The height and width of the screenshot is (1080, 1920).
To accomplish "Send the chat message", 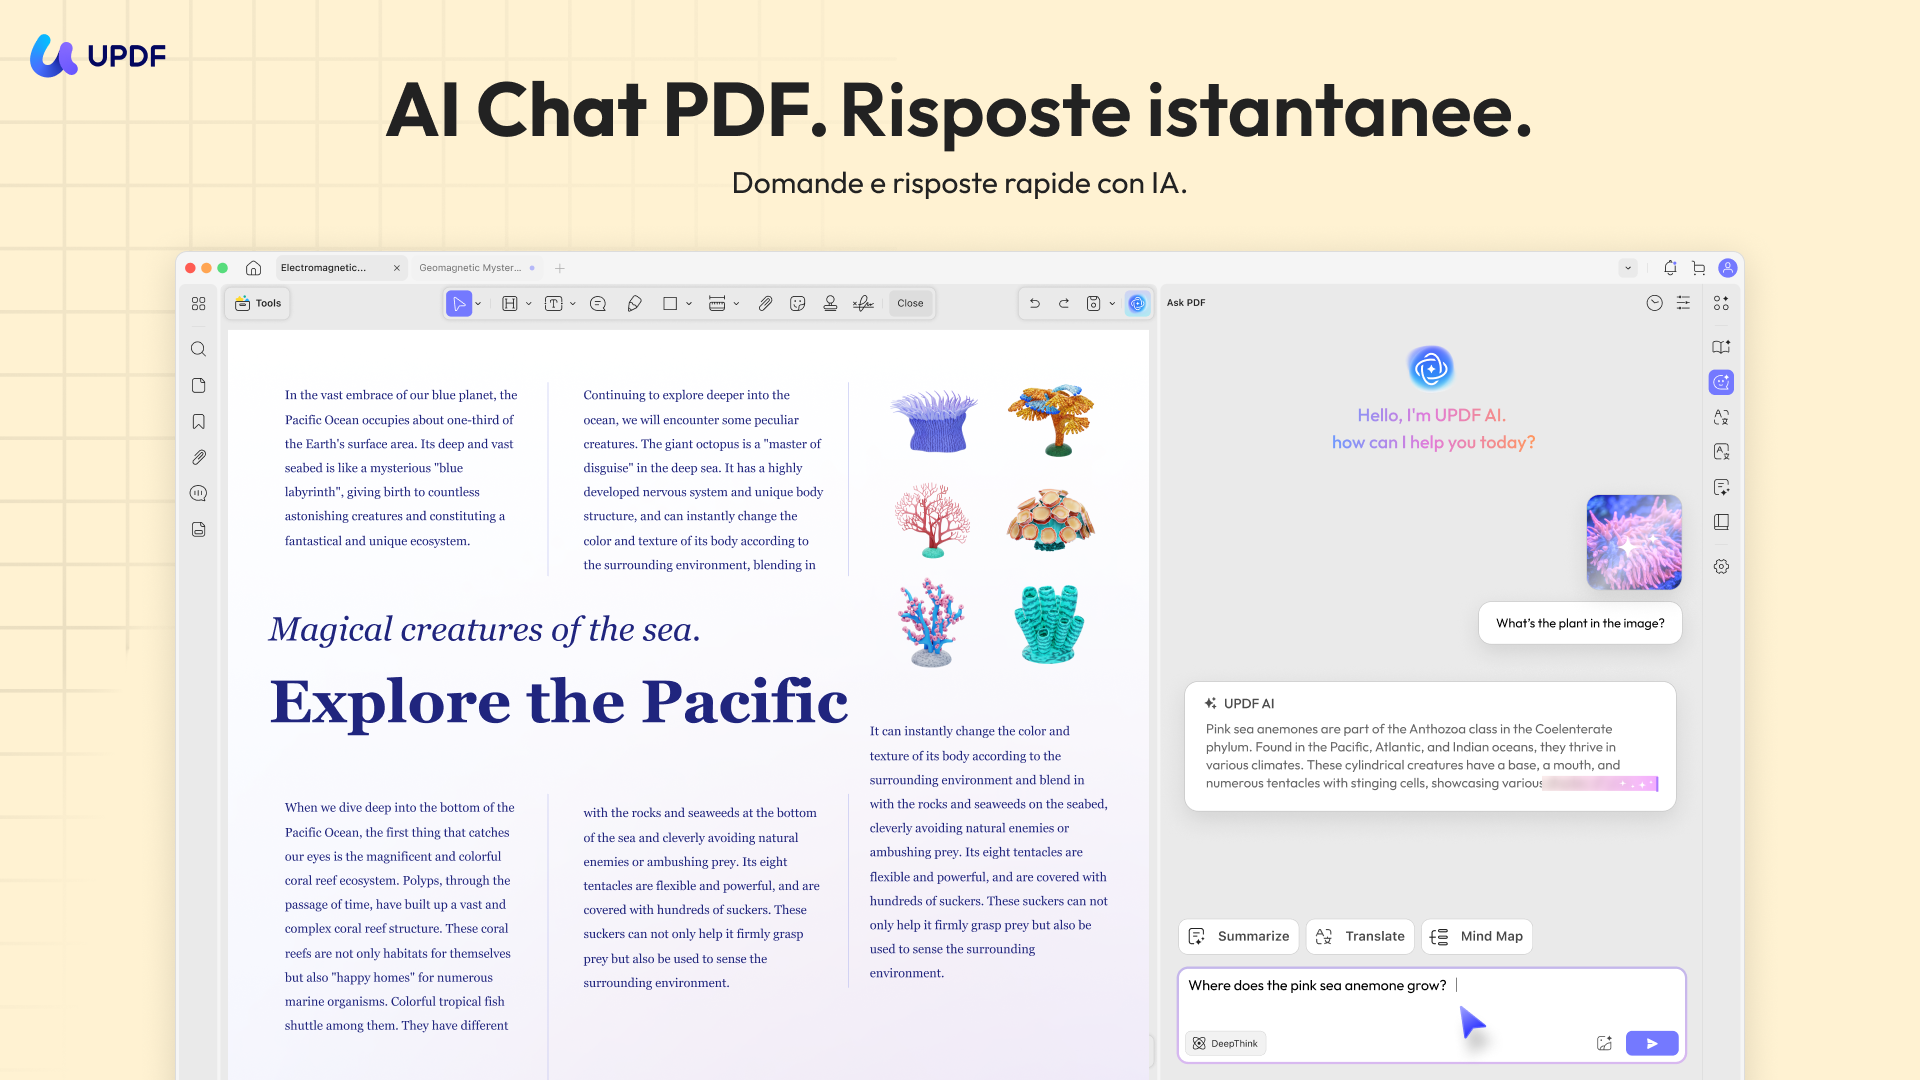I will [x=1652, y=1043].
